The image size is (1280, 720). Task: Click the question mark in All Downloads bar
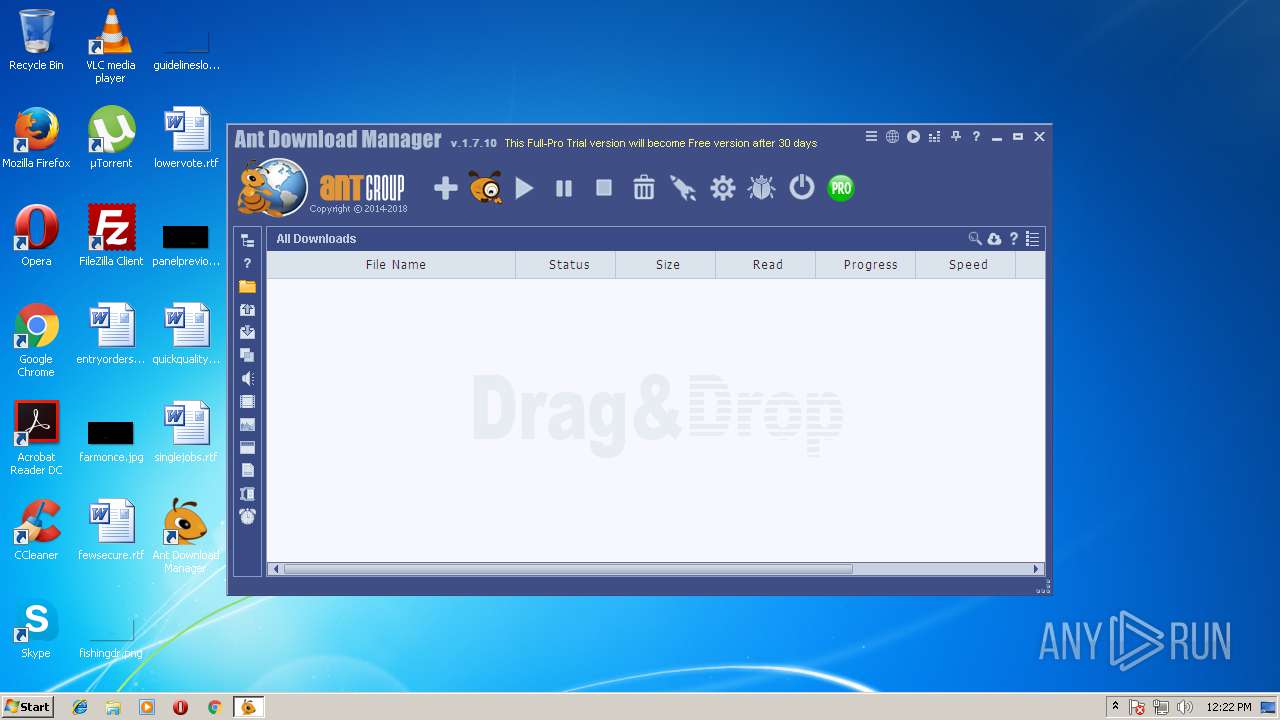coord(1013,239)
